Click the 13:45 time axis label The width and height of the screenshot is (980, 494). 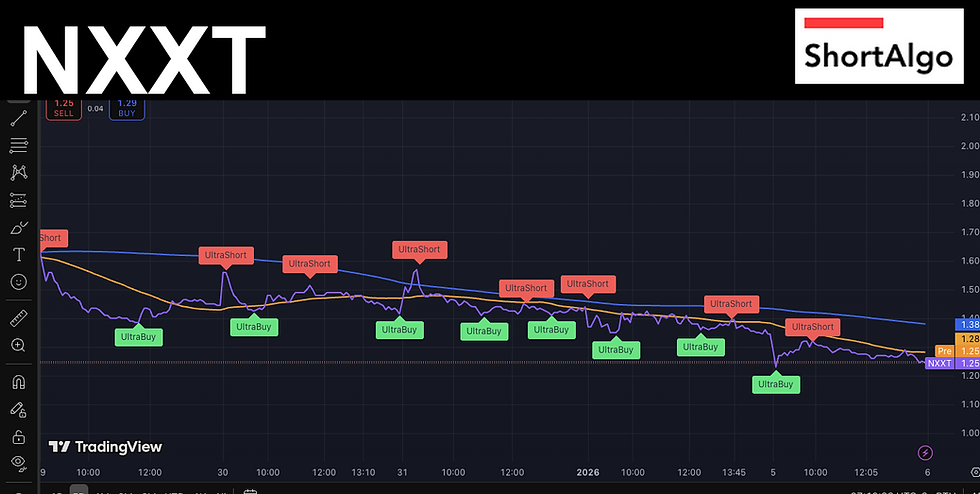coord(734,472)
